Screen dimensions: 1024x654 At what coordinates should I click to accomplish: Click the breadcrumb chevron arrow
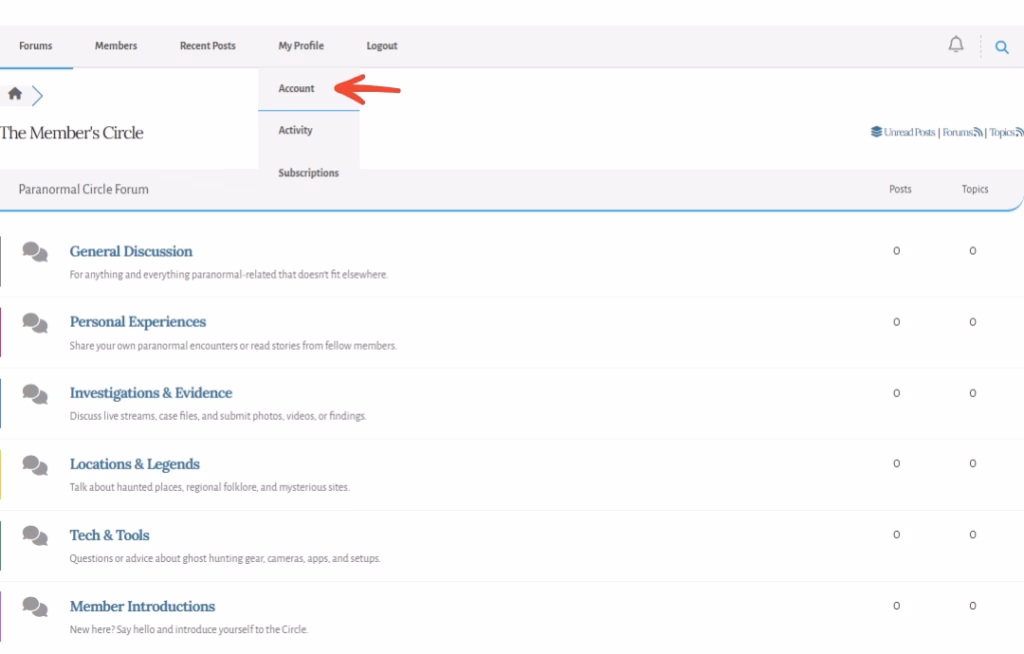point(37,95)
